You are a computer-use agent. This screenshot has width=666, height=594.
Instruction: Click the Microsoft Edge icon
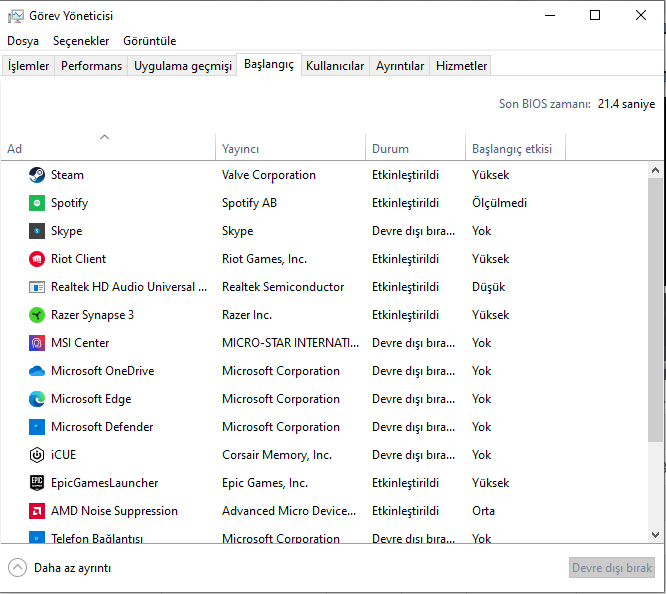point(37,399)
